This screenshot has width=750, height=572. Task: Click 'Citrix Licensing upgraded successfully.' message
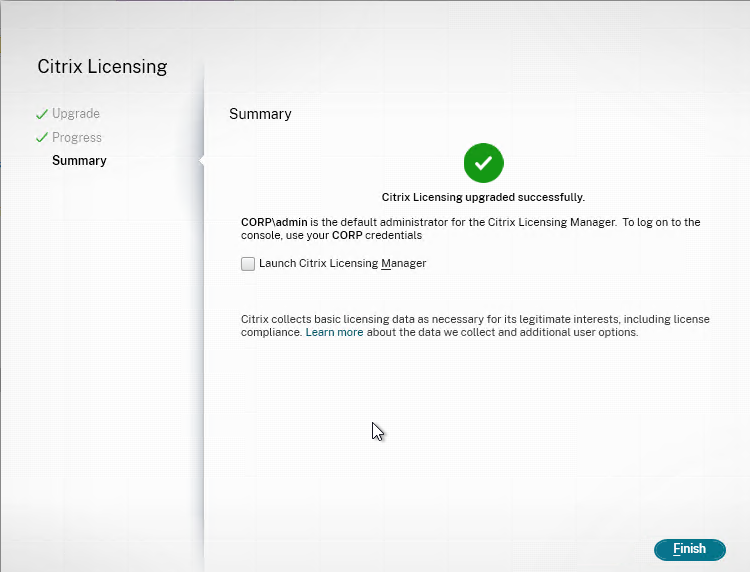tap(483, 197)
